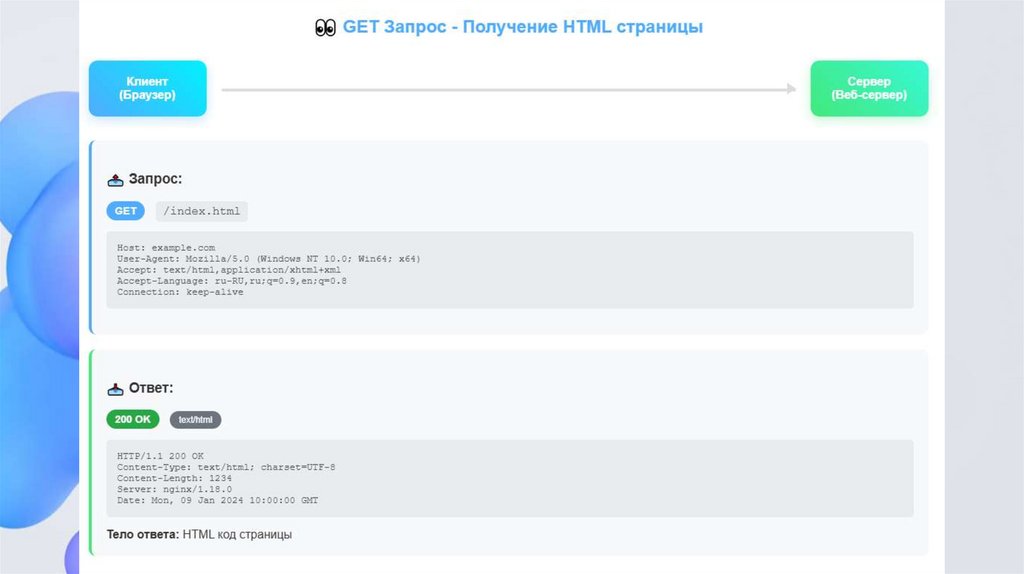Click the gray text/html badge
The image size is (1024, 574).
(195, 420)
